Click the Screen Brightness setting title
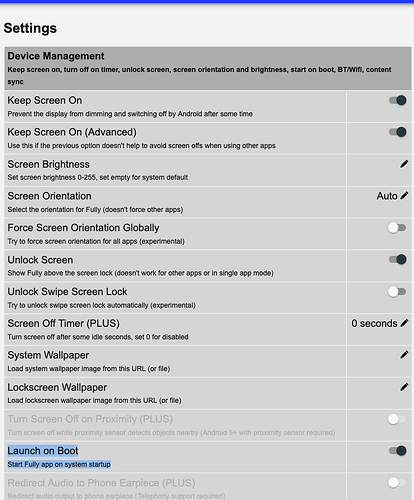The height and width of the screenshot is (500, 414). coord(49,164)
